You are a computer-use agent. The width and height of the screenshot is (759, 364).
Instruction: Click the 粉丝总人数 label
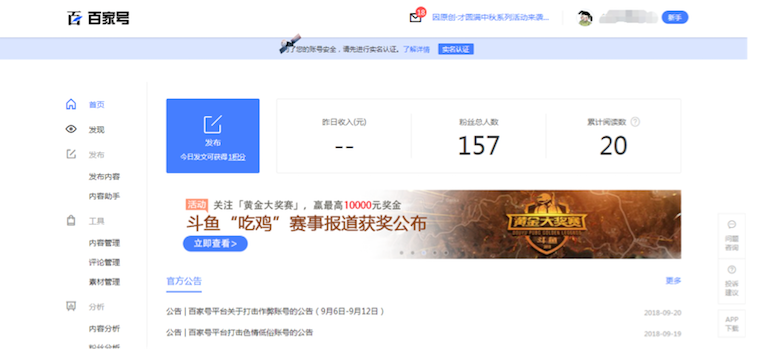[x=479, y=122]
